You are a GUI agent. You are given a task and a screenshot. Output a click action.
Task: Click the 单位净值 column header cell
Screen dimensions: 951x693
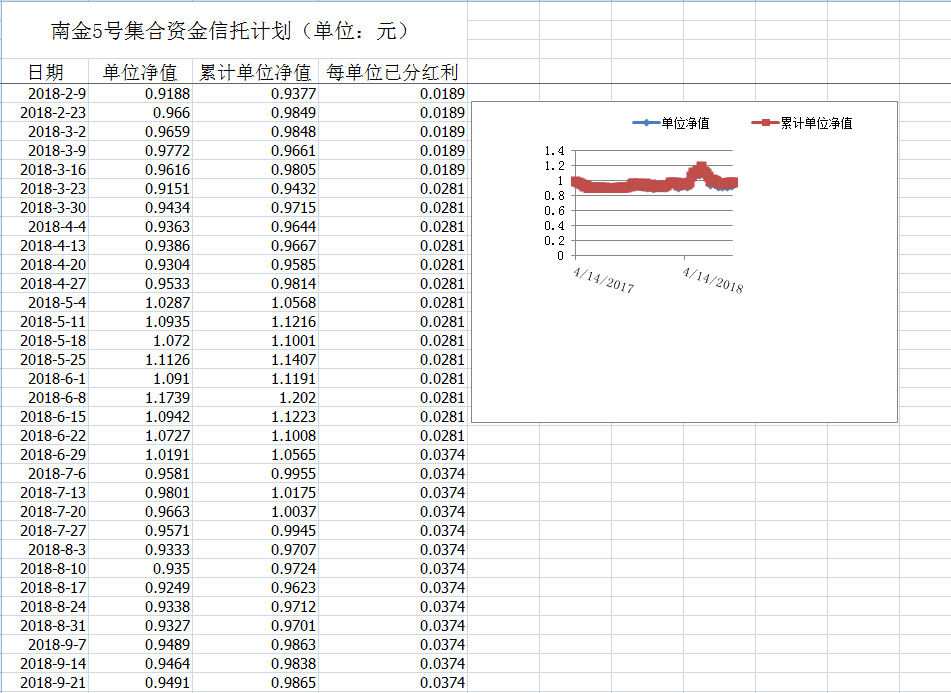[x=140, y=72]
